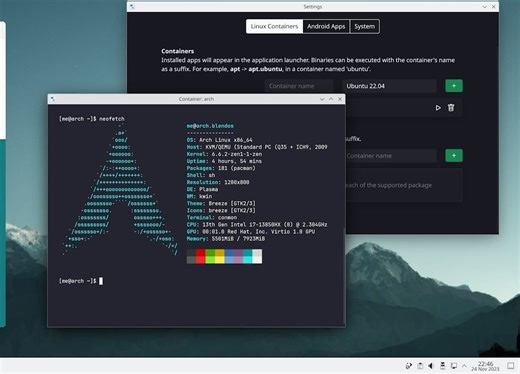Expand hidden system tray icons arrow
Screen dimensions: 520x374
[x=464, y=366]
